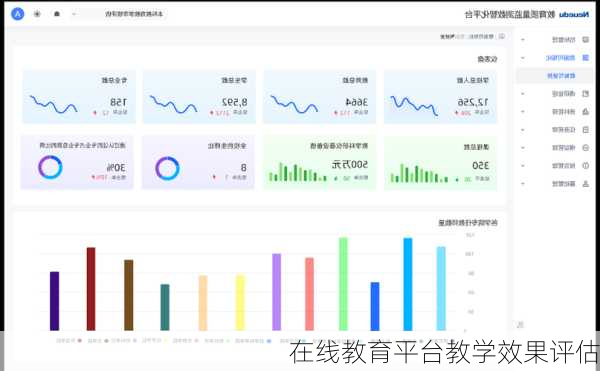Click the sun-shaped settings icon in header
The width and height of the screenshot is (600, 371).
click(x=37, y=14)
